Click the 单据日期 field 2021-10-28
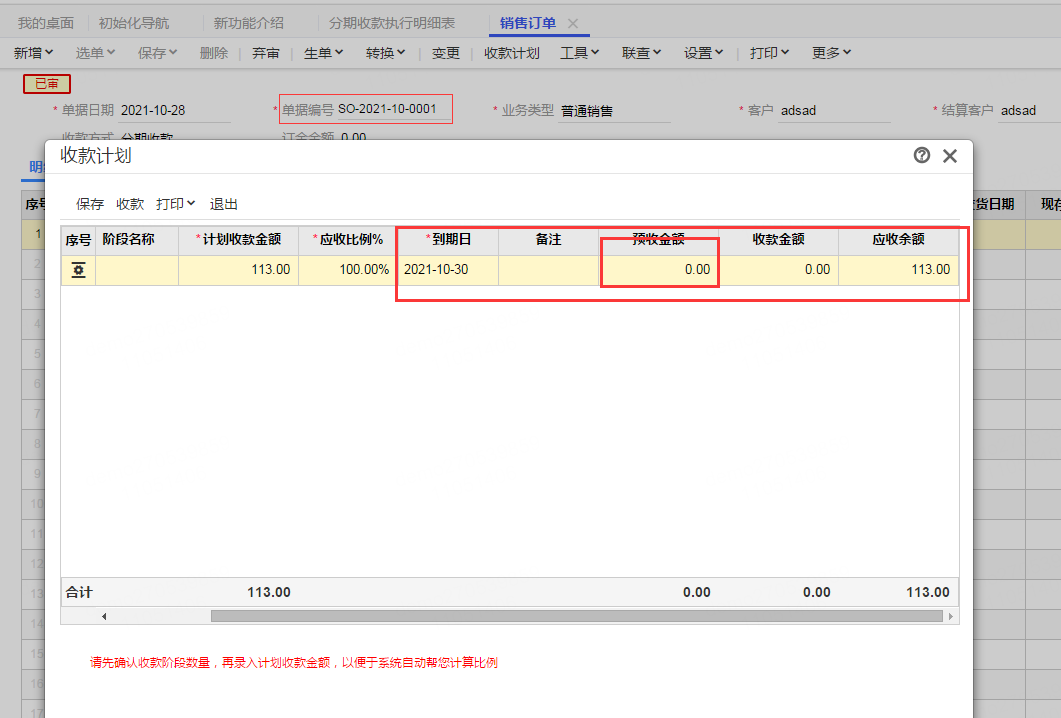Viewport: 1061px width, 718px height. point(175,110)
